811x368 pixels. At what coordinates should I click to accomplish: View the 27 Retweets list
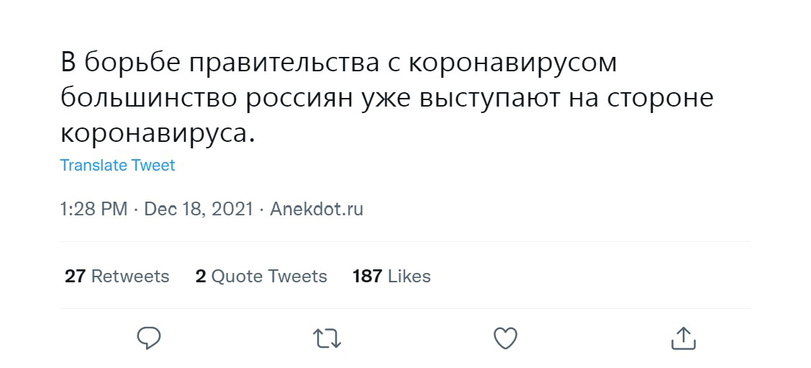pyautogui.click(x=117, y=276)
